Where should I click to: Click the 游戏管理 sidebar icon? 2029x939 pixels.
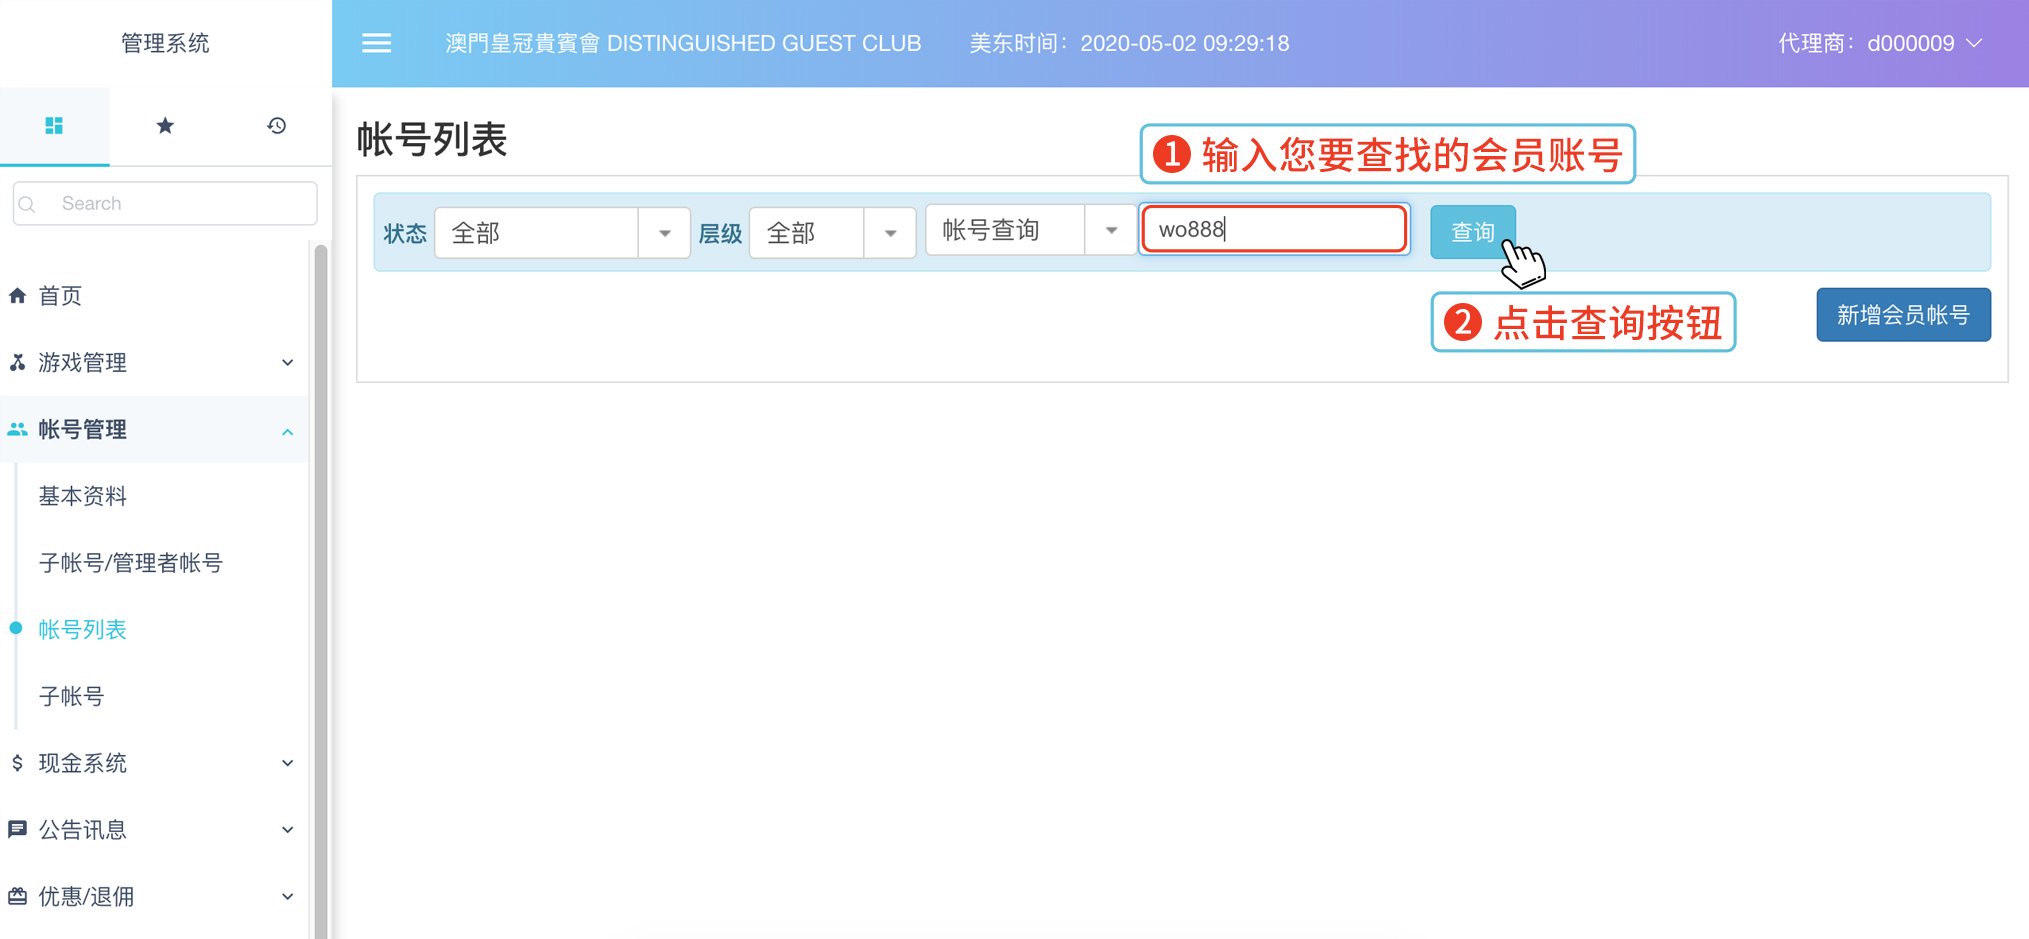point(17,362)
